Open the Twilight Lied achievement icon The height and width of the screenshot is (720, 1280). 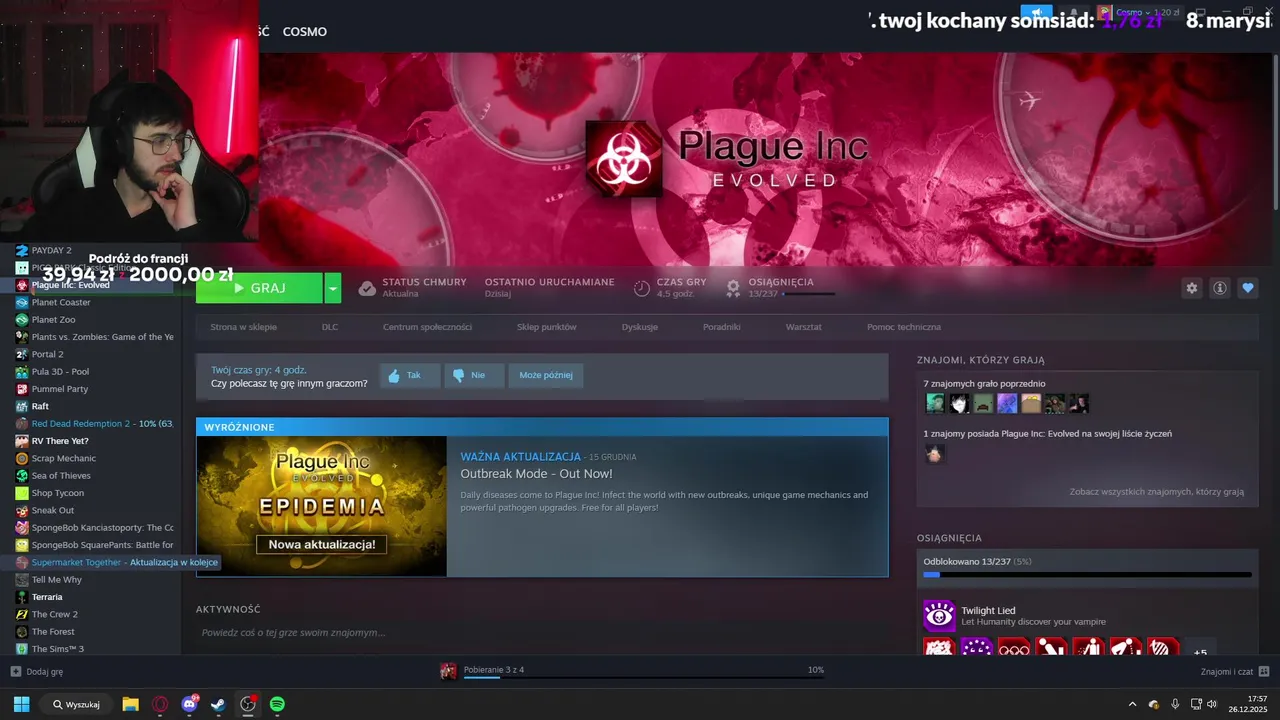click(x=939, y=616)
